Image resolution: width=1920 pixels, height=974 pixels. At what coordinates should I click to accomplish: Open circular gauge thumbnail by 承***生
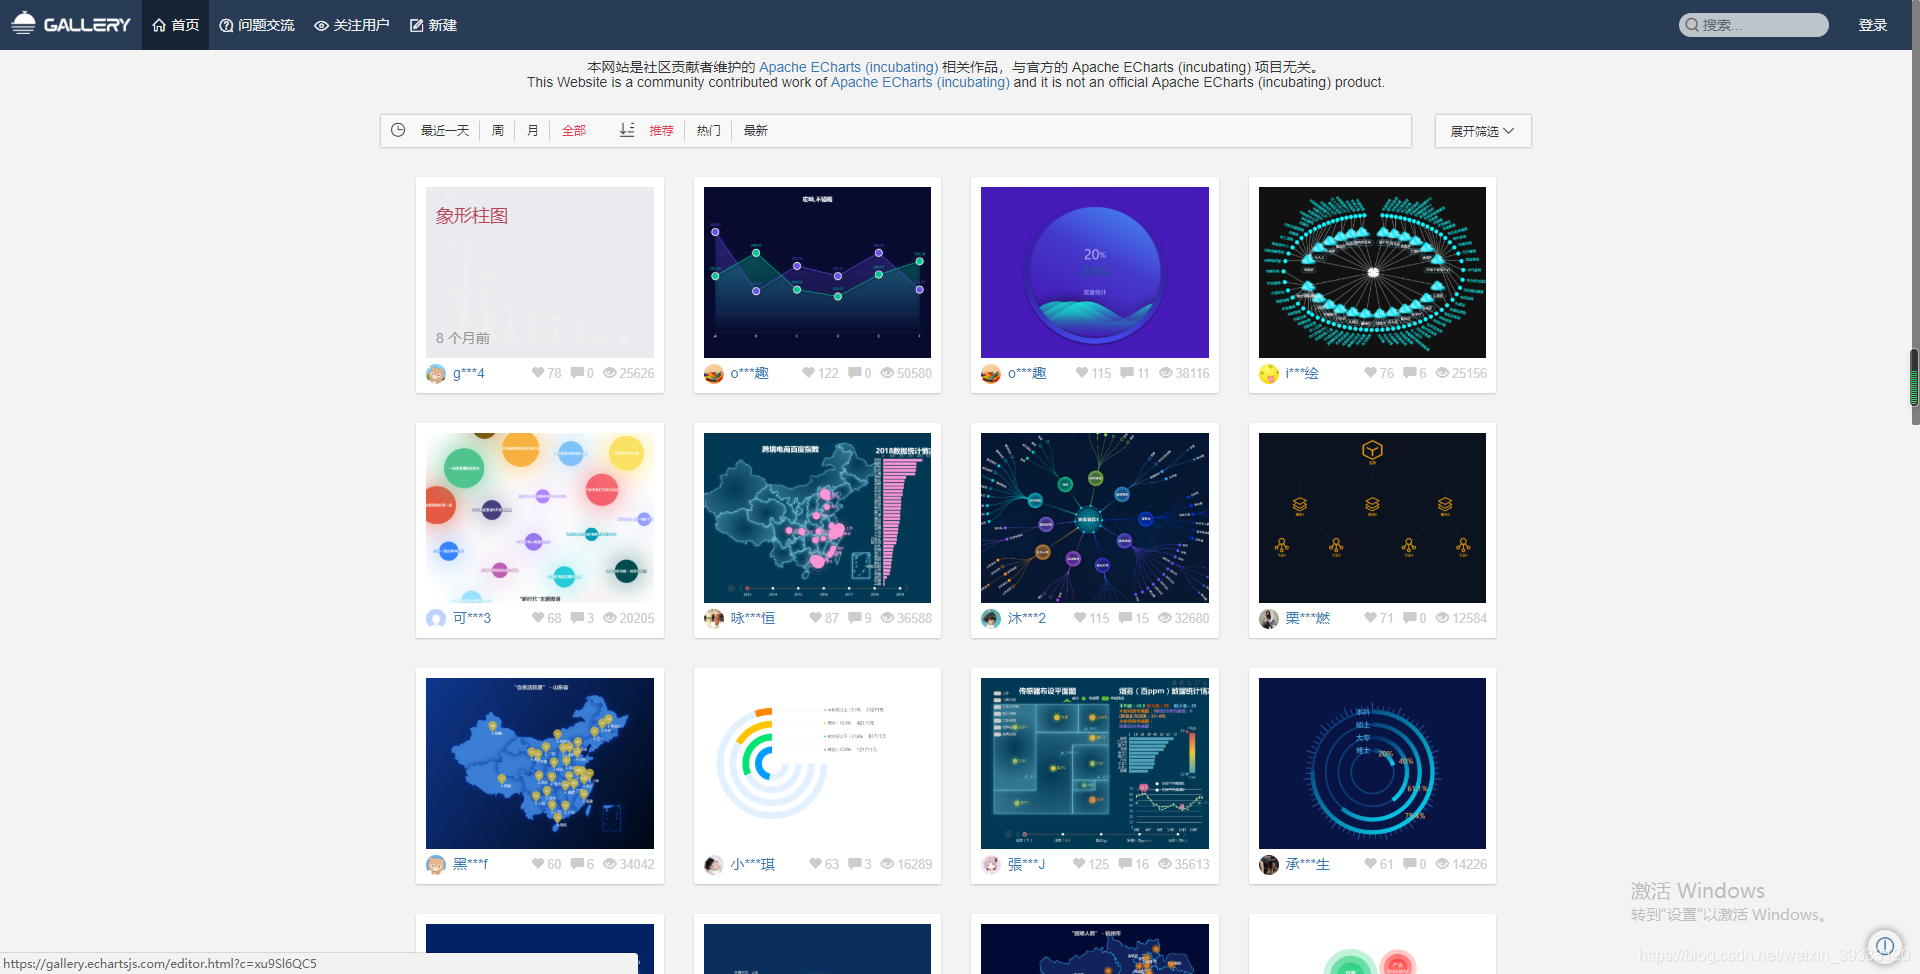1372,763
